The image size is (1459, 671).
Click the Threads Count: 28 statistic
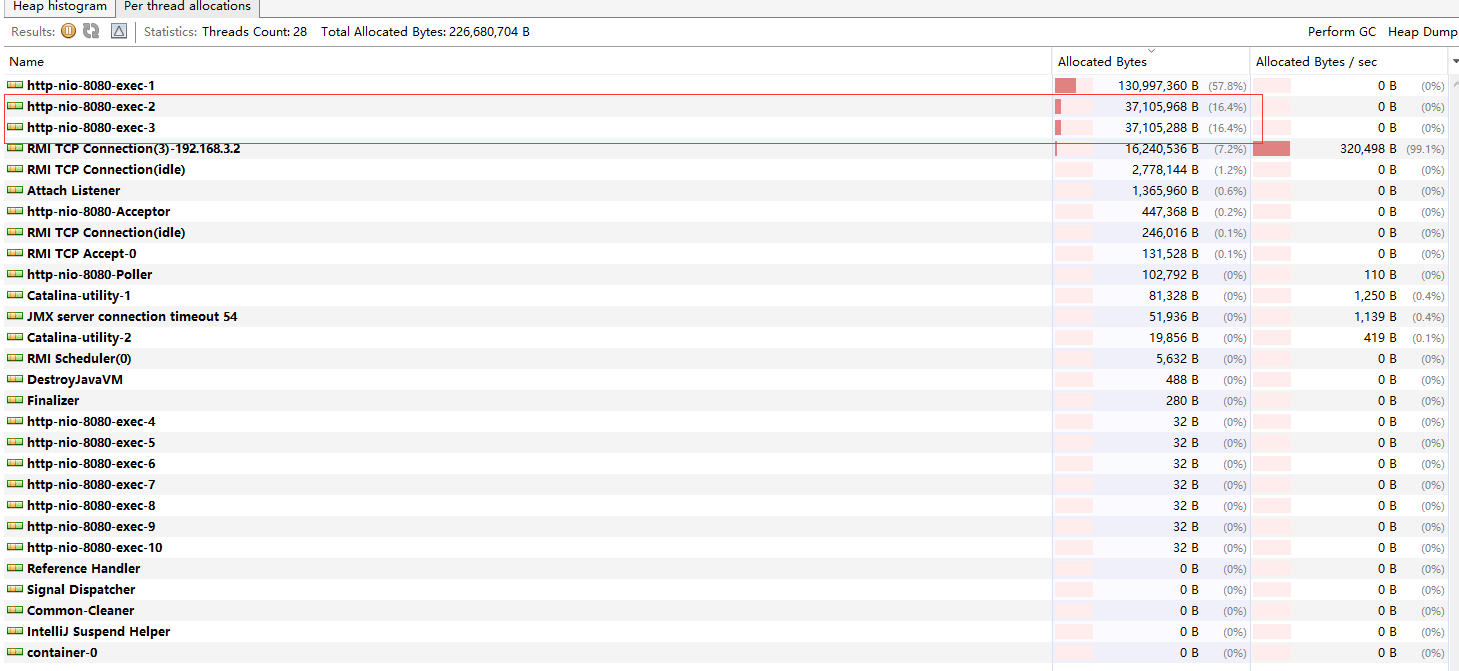point(254,31)
